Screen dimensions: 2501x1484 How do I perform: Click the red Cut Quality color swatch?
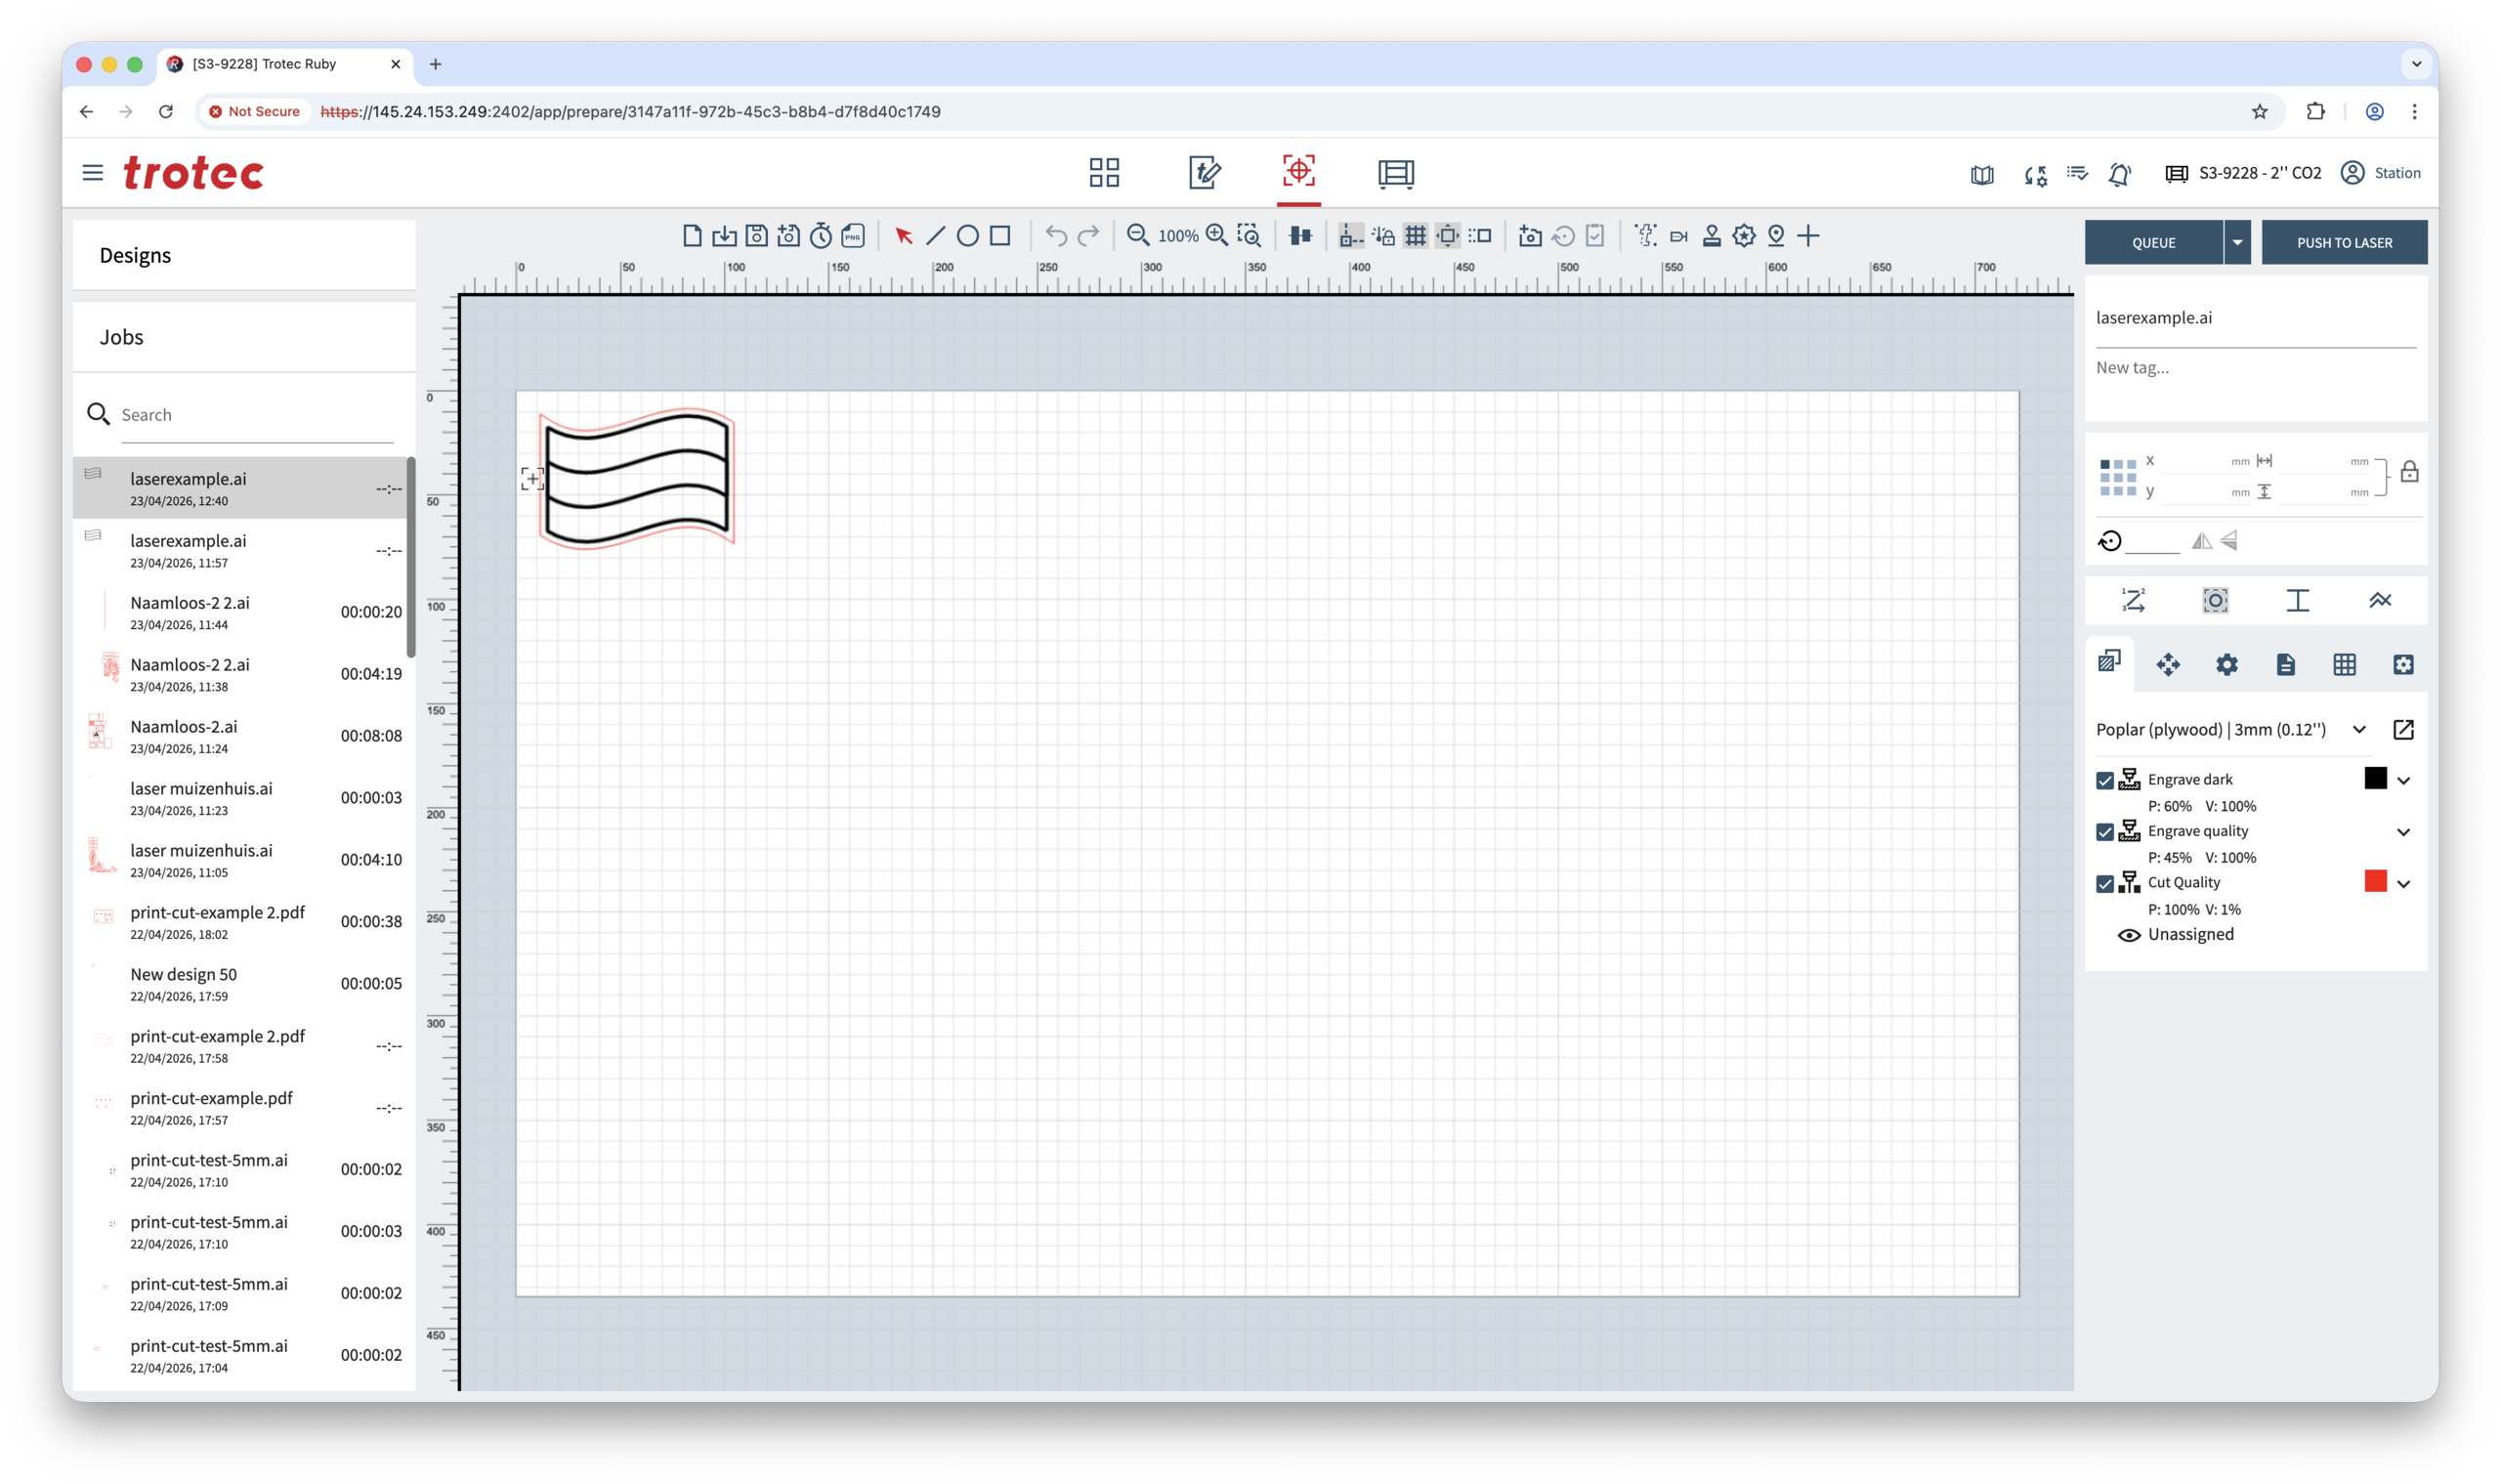pyautogui.click(x=2375, y=881)
